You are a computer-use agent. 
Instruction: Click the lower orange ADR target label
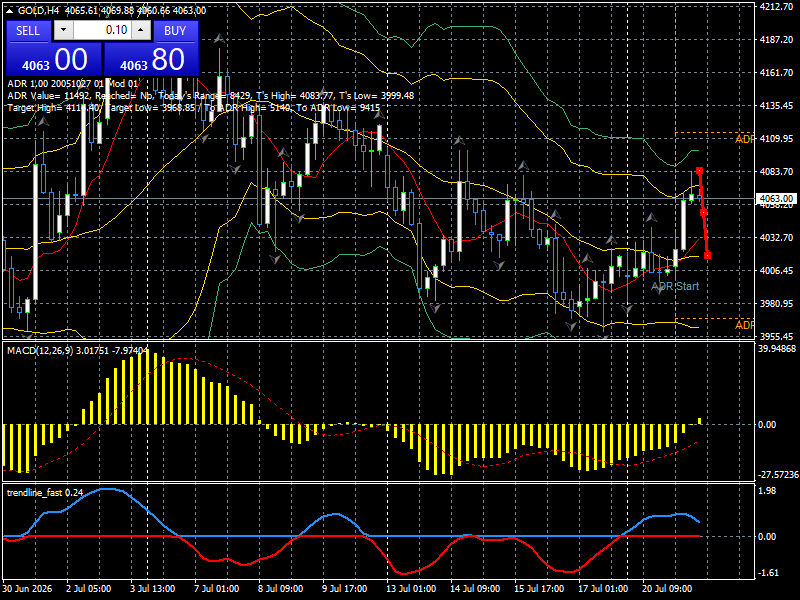click(x=744, y=325)
